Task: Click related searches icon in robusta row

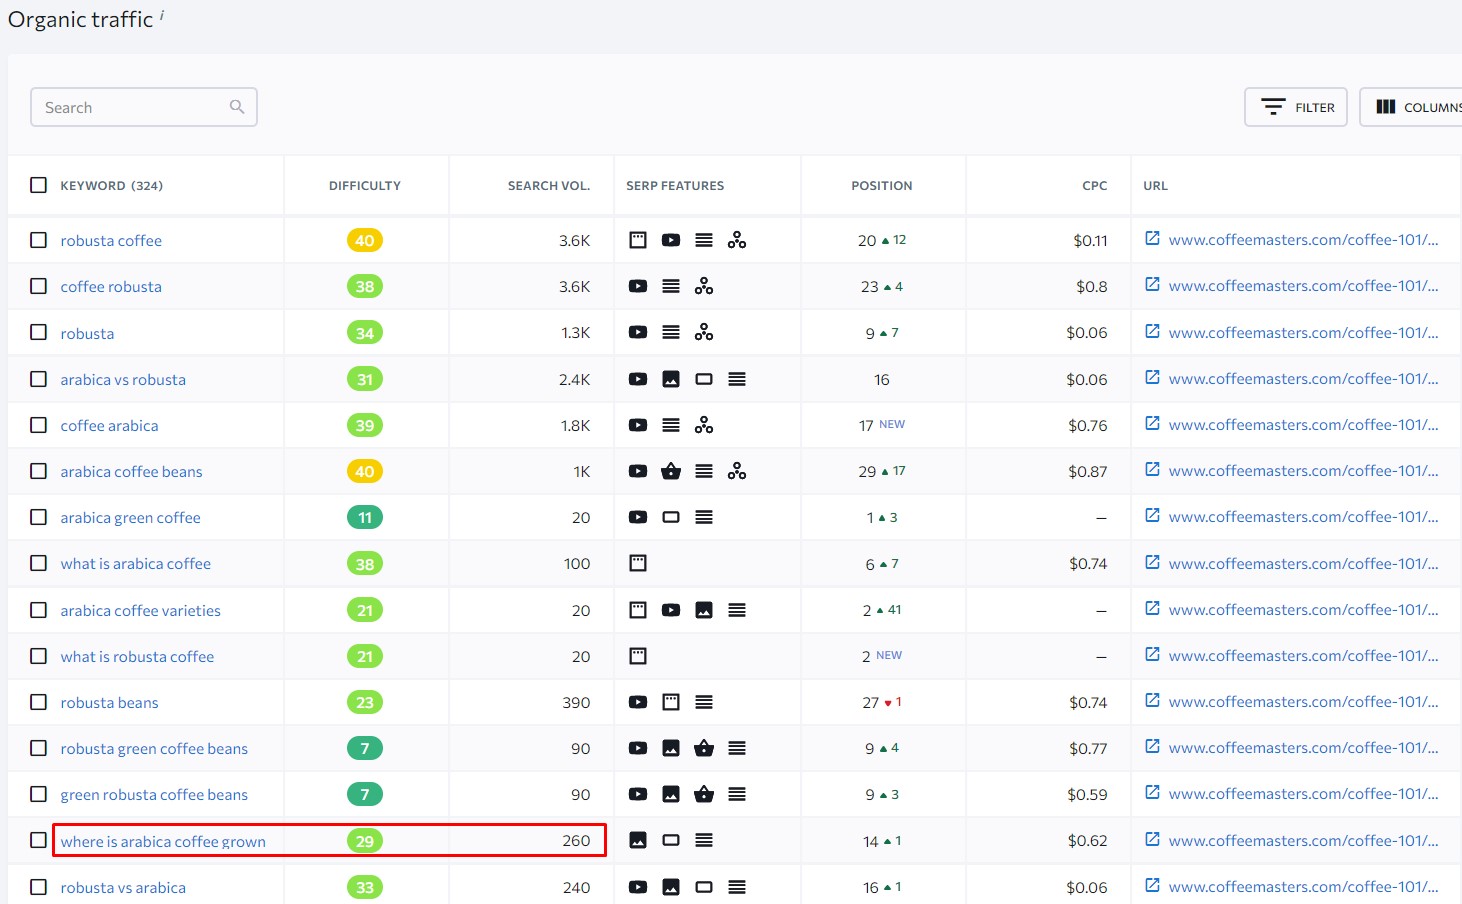Action: [704, 332]
